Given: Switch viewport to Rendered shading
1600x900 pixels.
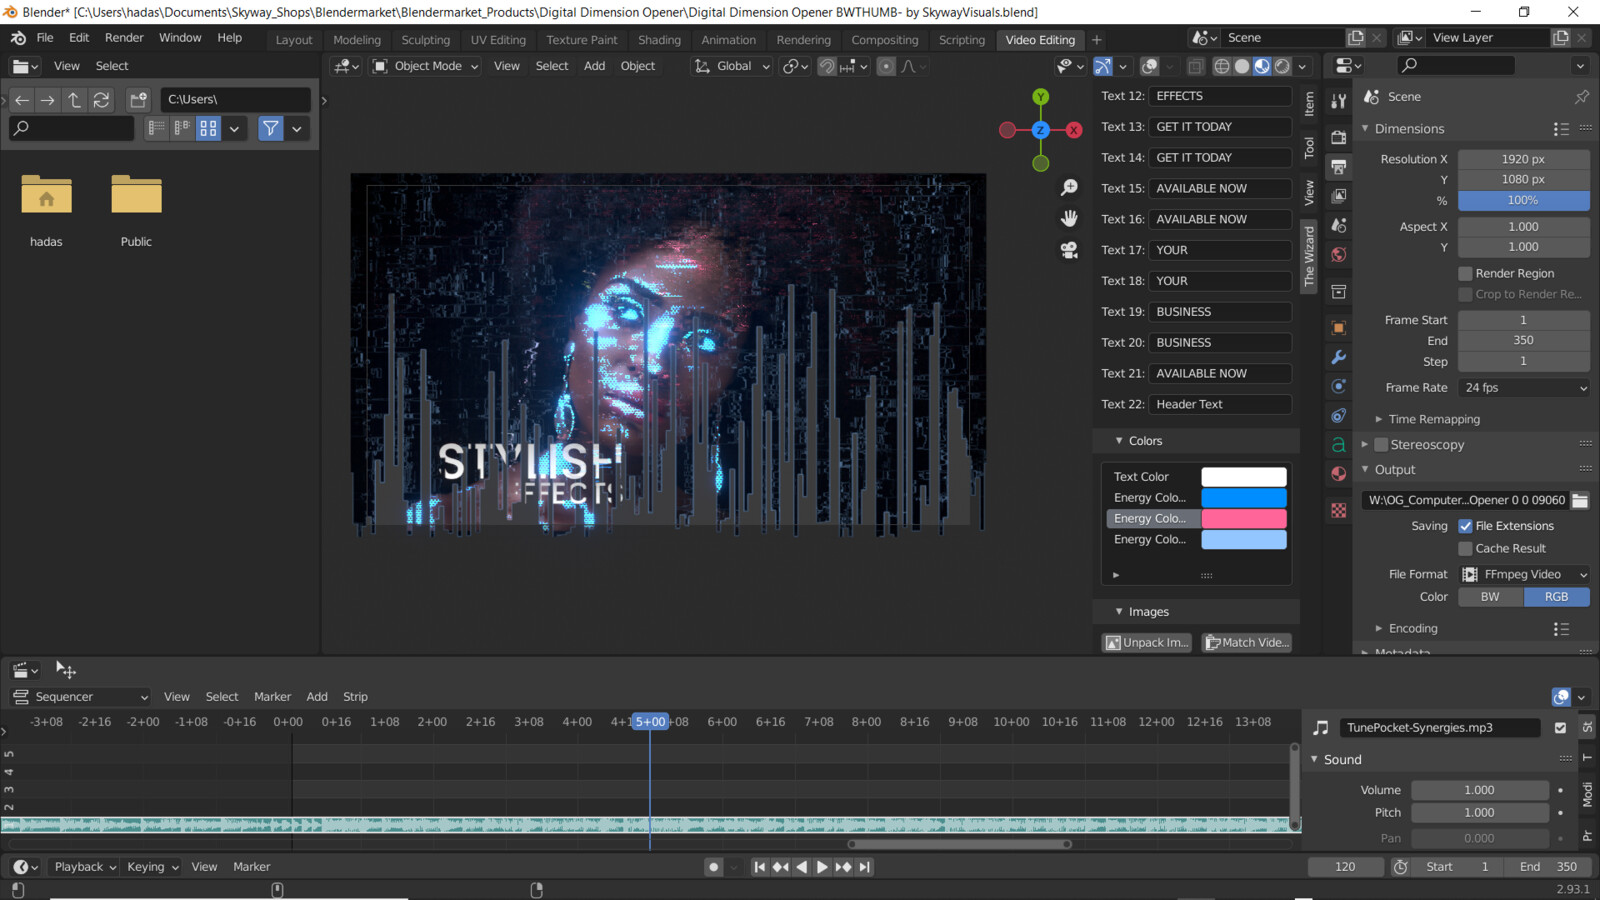Looking at the screenshot, I should coord(1281,66).
